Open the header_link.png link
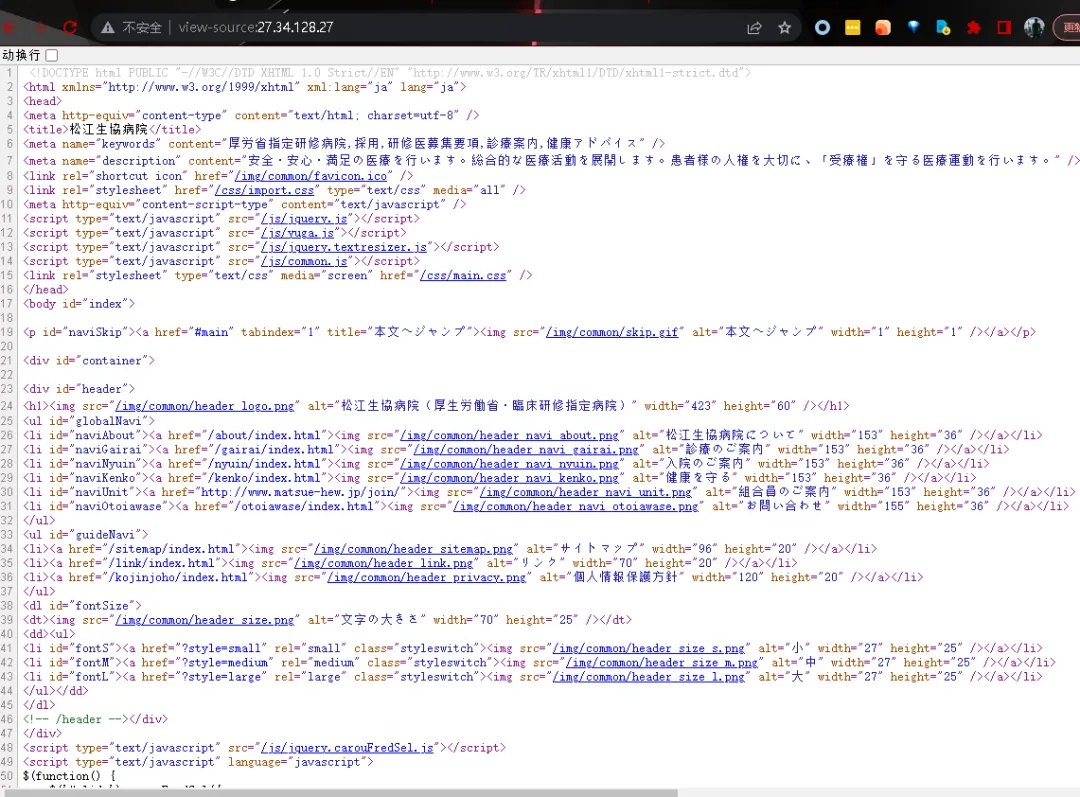 coord(384,563)
